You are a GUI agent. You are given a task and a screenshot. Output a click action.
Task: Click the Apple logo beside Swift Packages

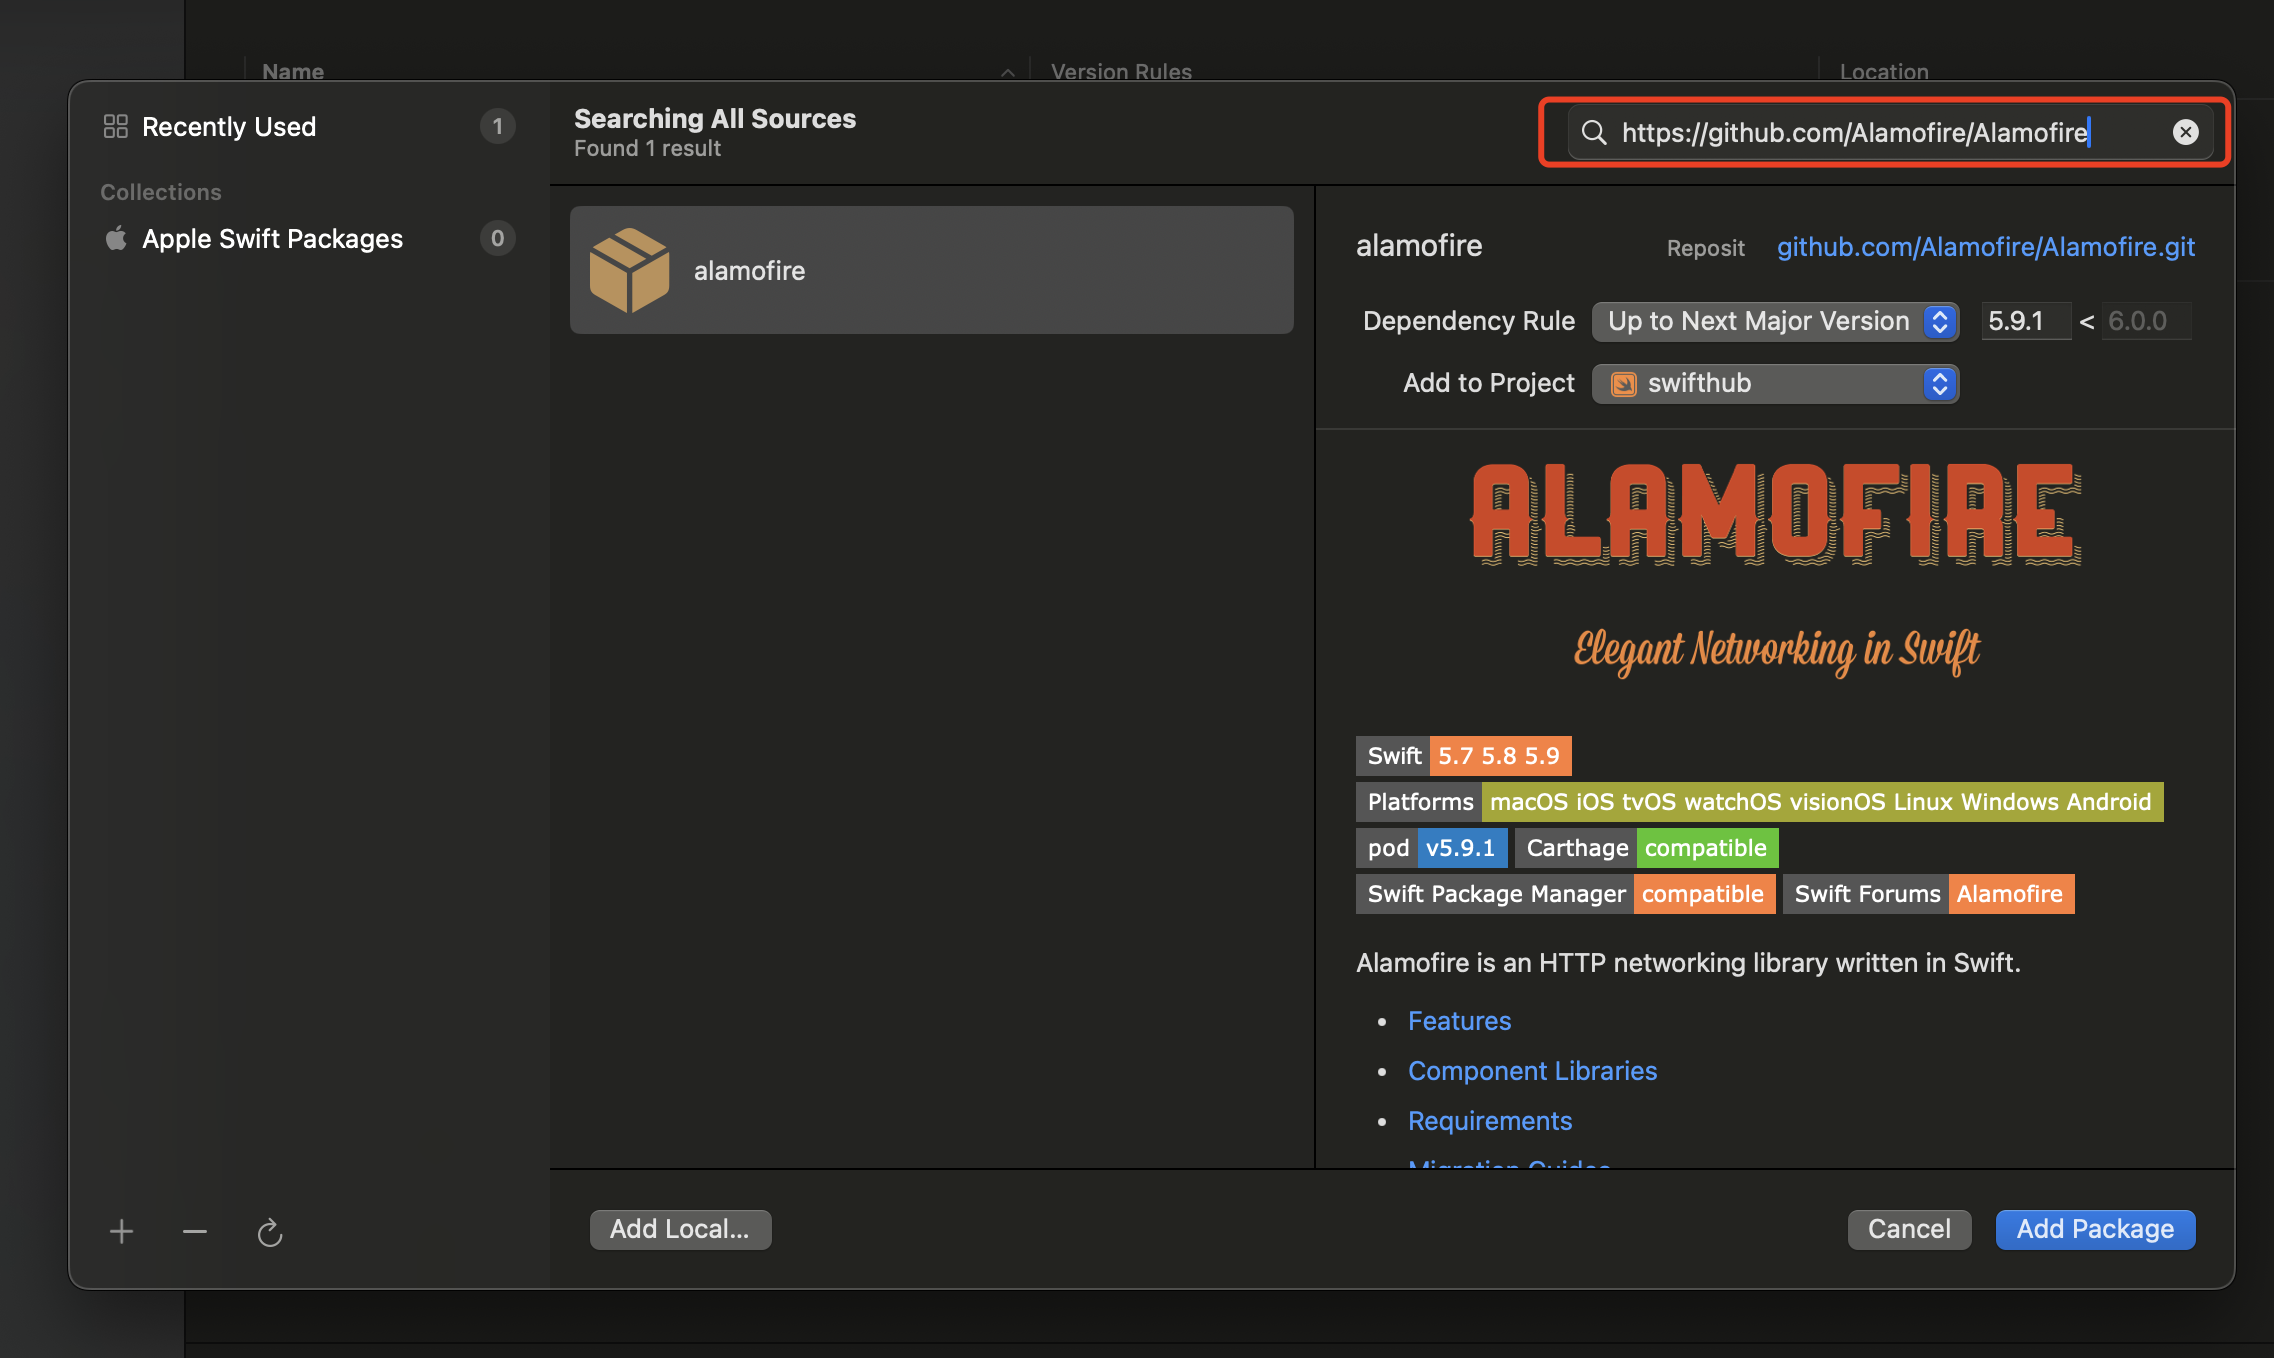pos(116,238)
